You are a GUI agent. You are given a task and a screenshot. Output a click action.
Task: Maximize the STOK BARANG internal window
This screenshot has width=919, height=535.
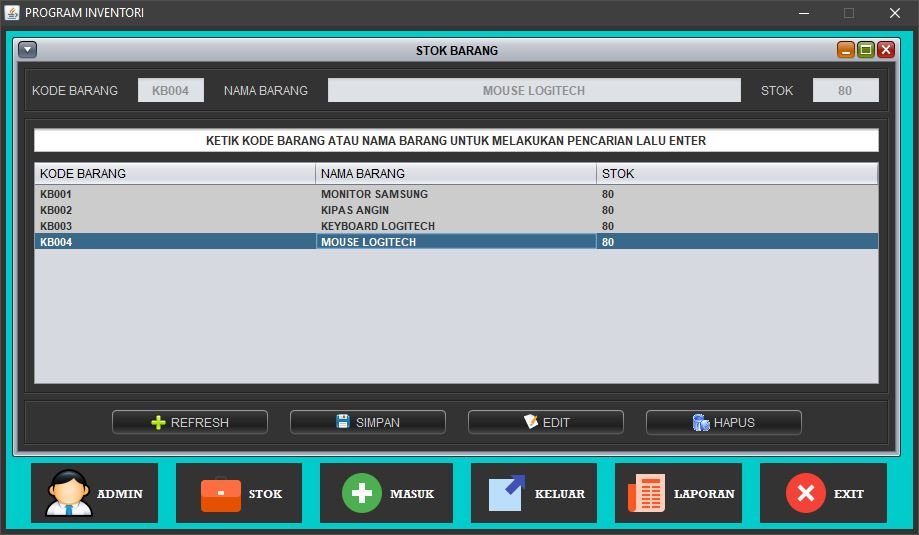[866, 50]
